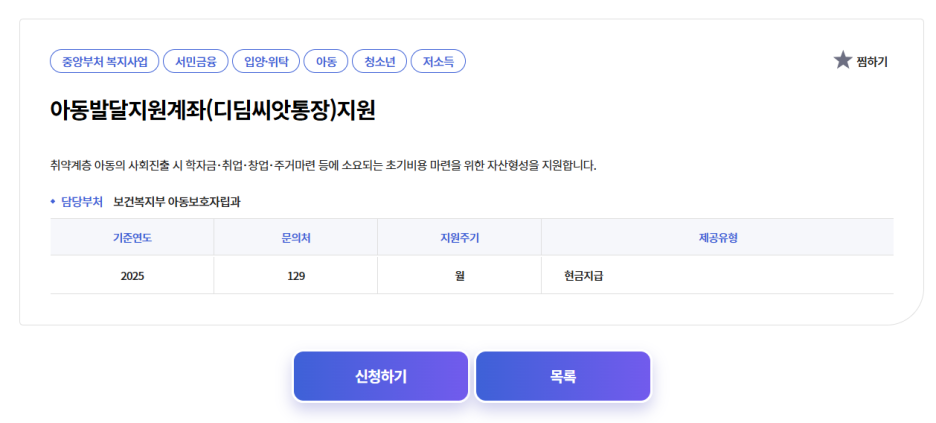Screen dimensions: 936x423
Task: Click 보건복지부 아동보호자립과 text
Action: (x=177, y=202)
